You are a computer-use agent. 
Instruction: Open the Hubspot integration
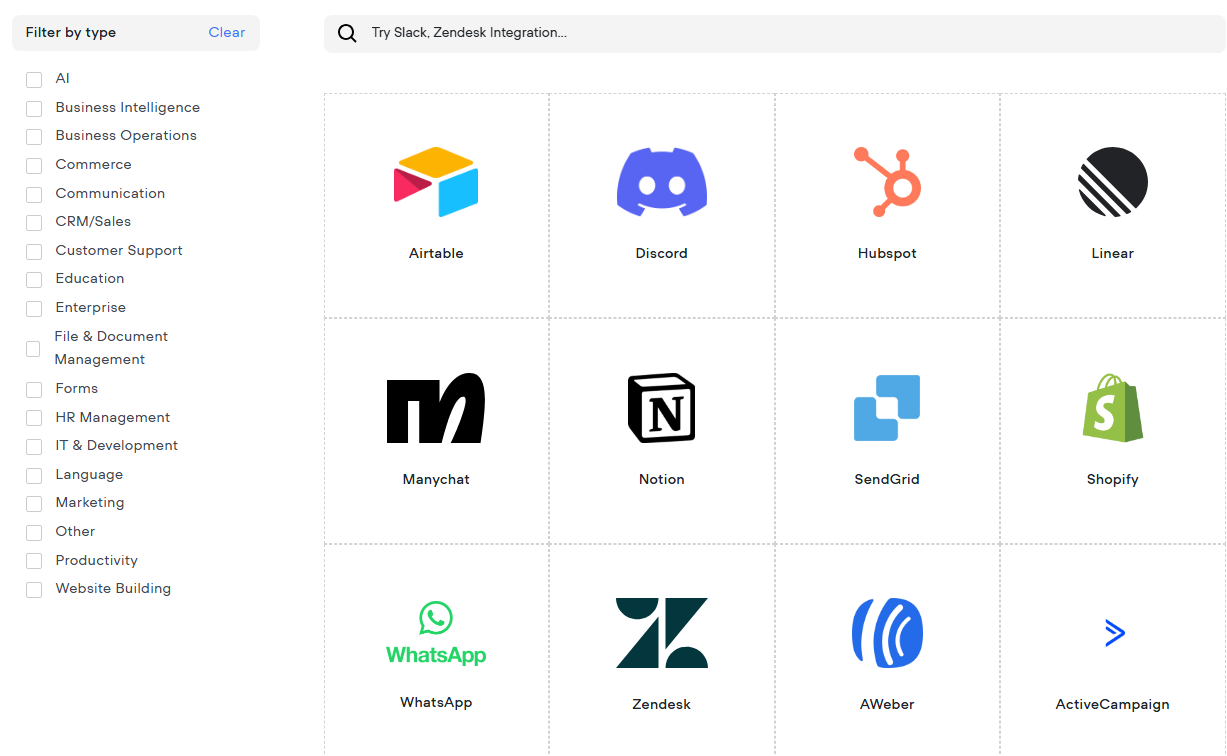887,182
